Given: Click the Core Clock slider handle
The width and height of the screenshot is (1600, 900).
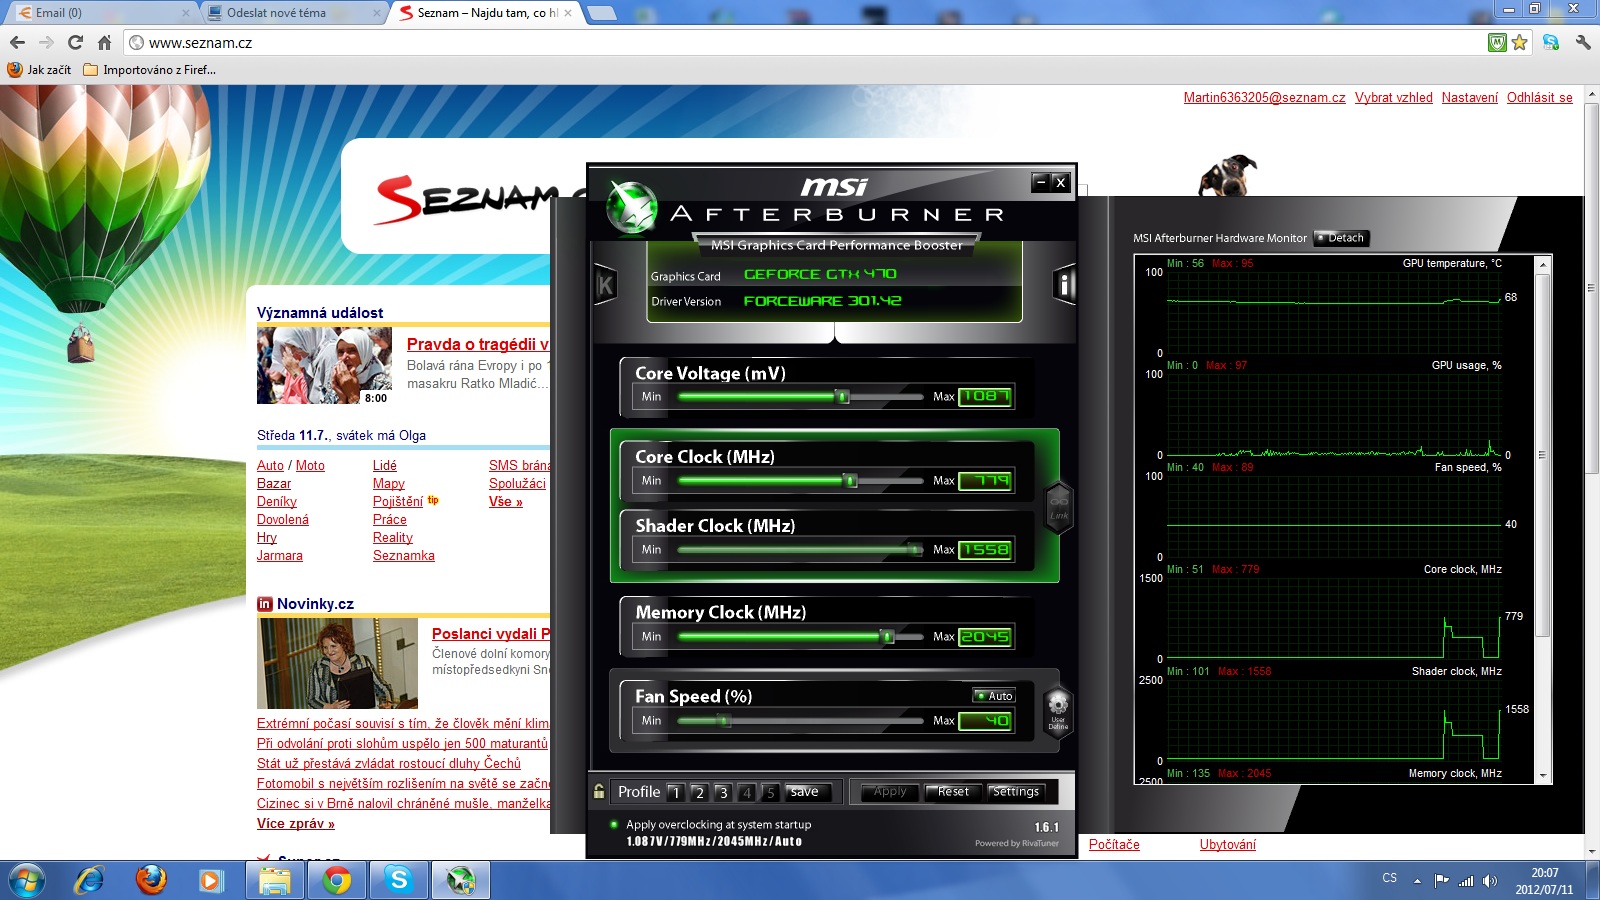Looking at the screenshot, I should (850, 481).
